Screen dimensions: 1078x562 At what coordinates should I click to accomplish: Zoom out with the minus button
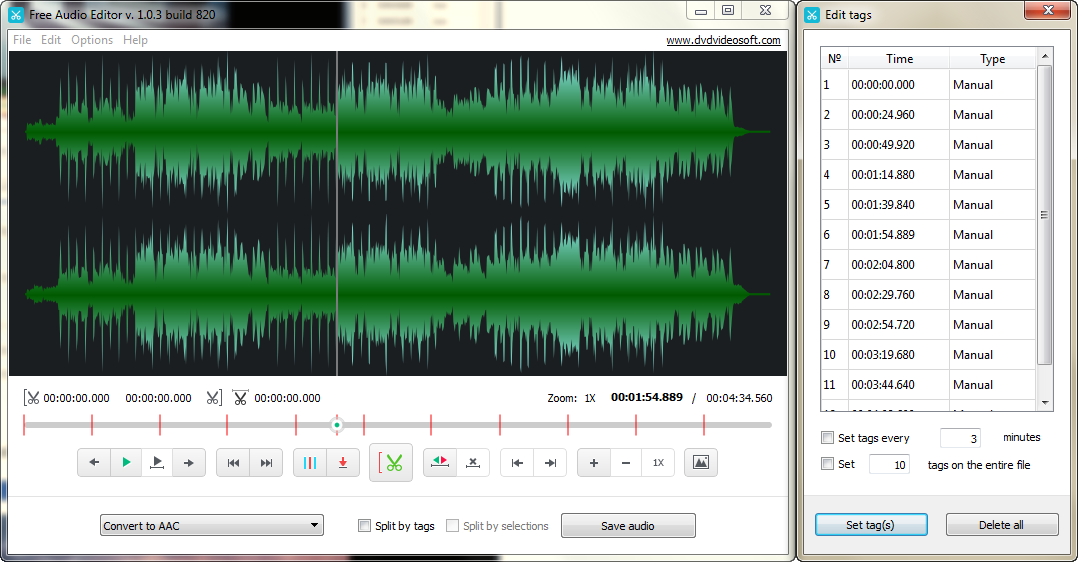point(626,463)
